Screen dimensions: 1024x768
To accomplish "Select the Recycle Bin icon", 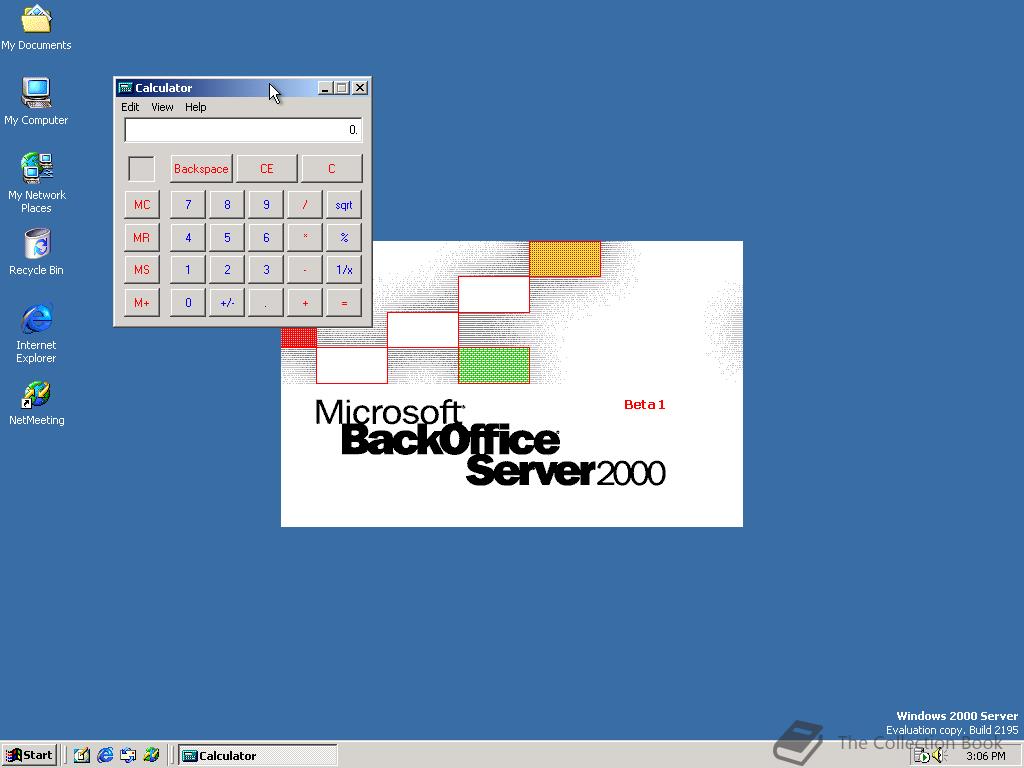I will pyautogui.click(x=36, y=252).
